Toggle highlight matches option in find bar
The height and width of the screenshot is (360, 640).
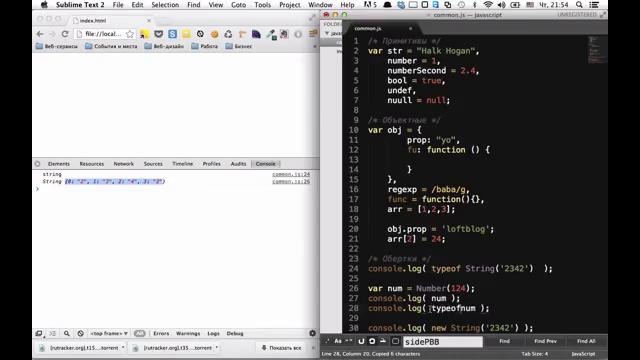(x=395, y=341)
